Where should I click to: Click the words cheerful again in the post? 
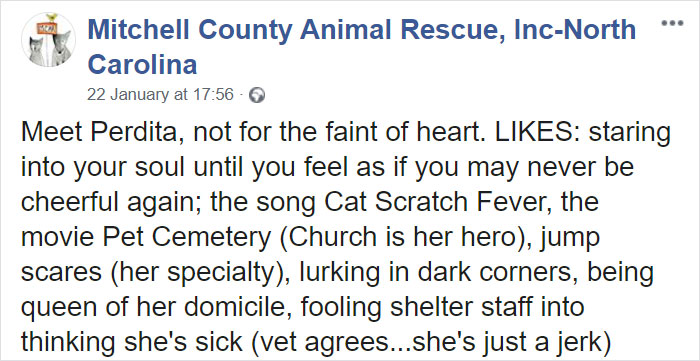pos(113,202)
